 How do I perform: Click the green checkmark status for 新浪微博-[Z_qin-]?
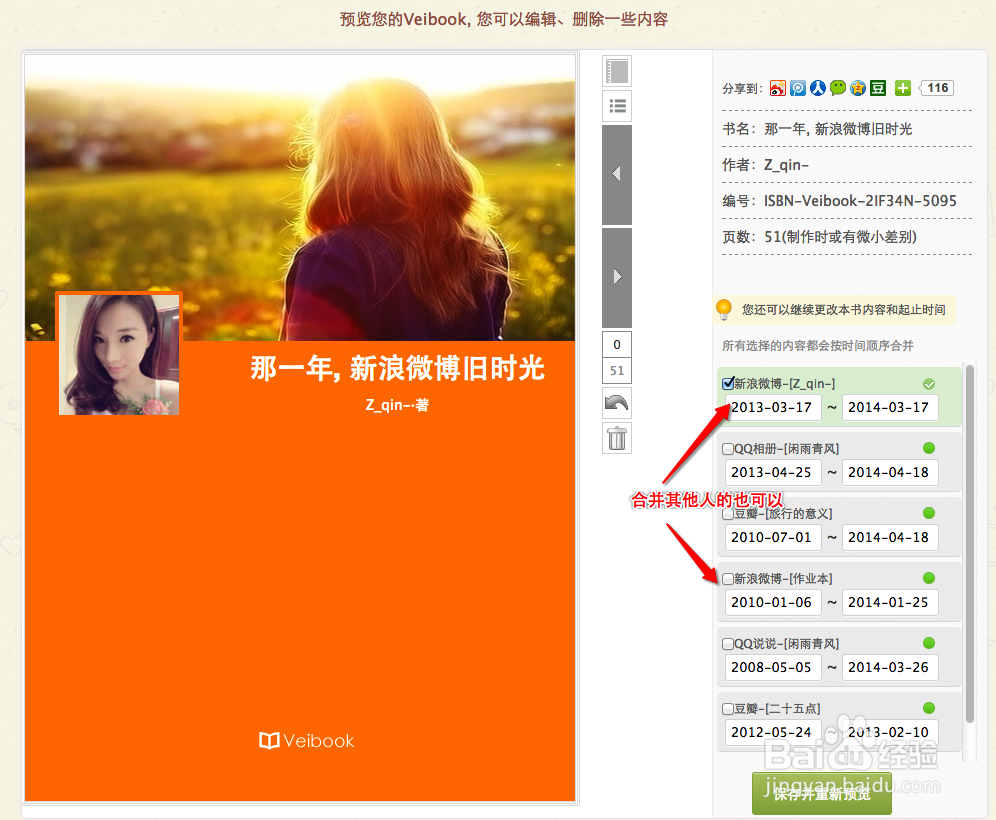coord(929,384)
